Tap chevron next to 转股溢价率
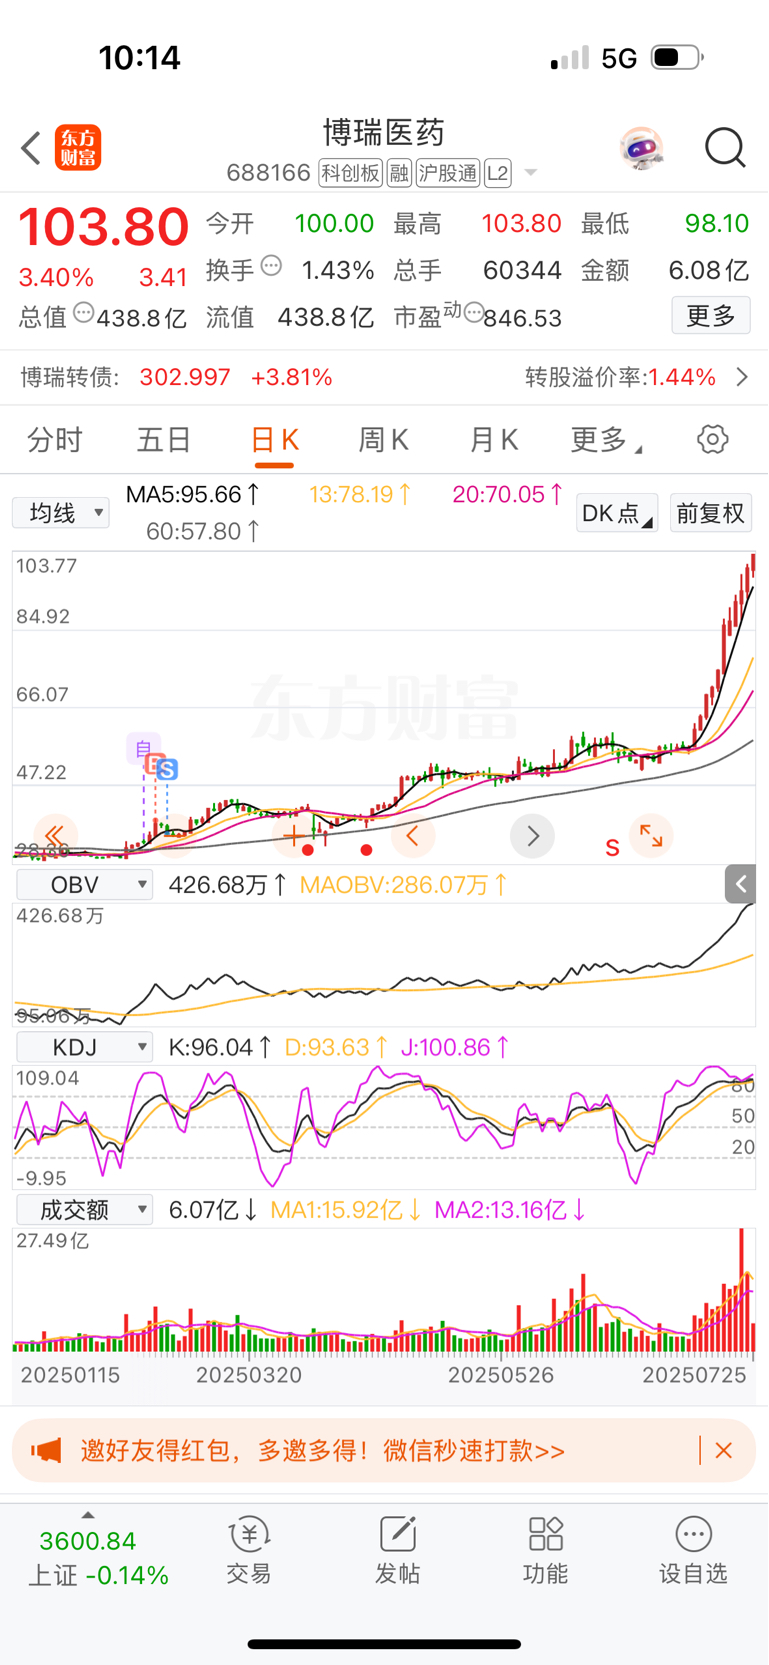 point(742,377)
